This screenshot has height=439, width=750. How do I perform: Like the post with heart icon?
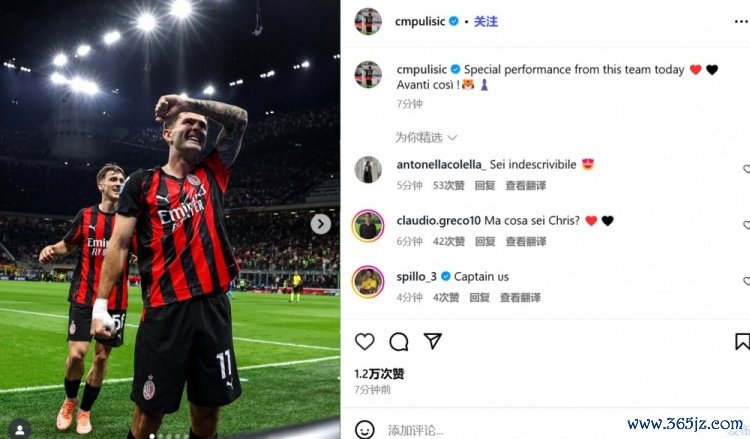coord(364,341)
